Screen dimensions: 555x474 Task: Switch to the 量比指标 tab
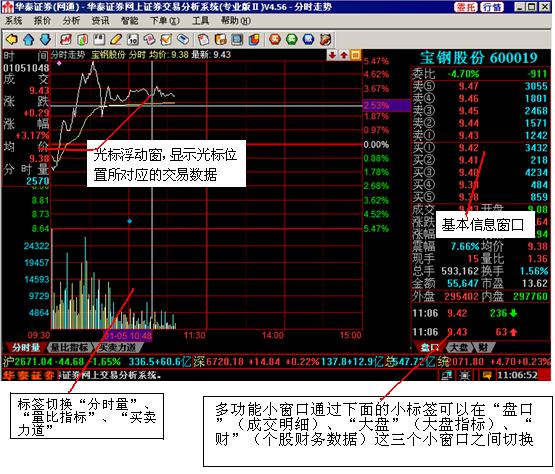click(69, 347)
